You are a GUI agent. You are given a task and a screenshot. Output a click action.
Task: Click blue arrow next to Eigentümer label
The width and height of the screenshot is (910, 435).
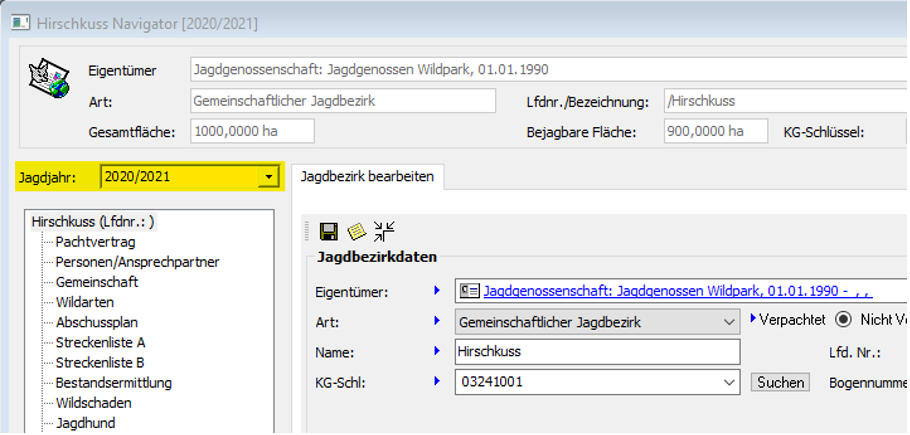pyautogui.click(x=436, y=291)
